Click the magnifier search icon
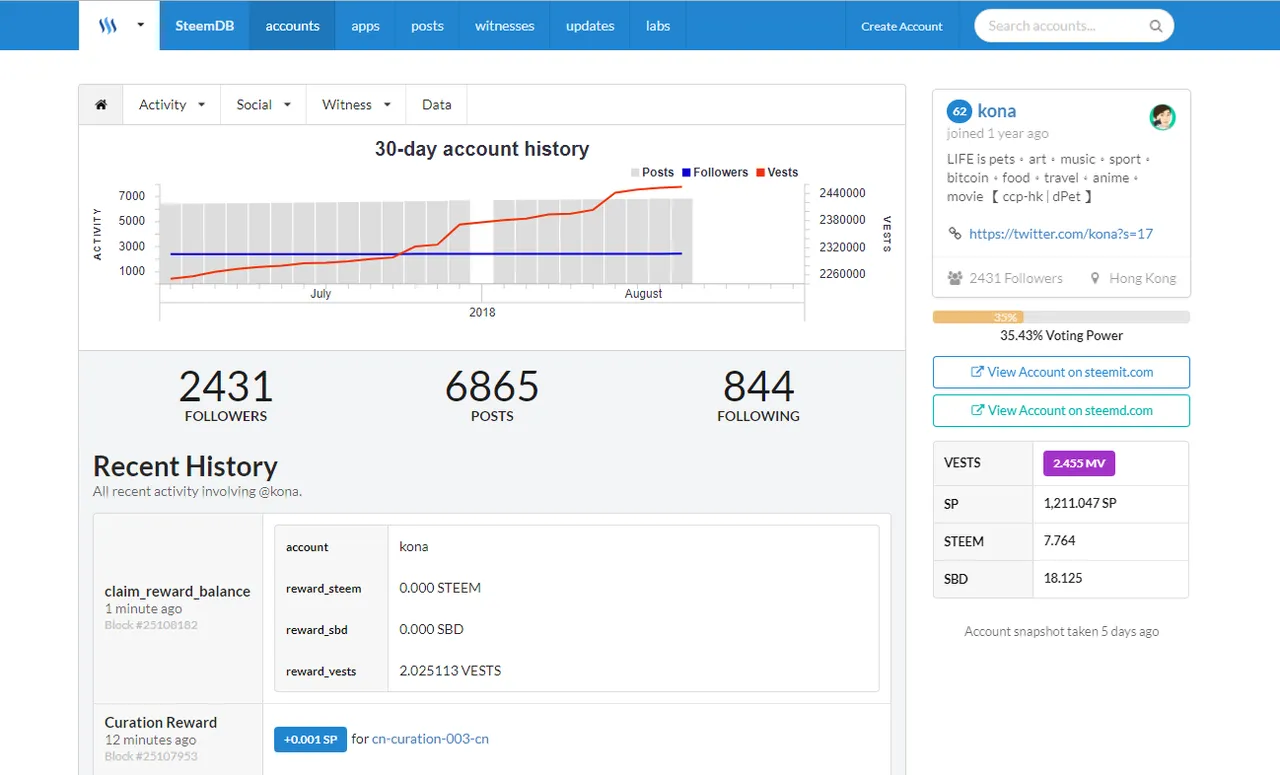The height and width of the screenshot is (775, 1280). pyautogui.click(x=1156, y=26)
